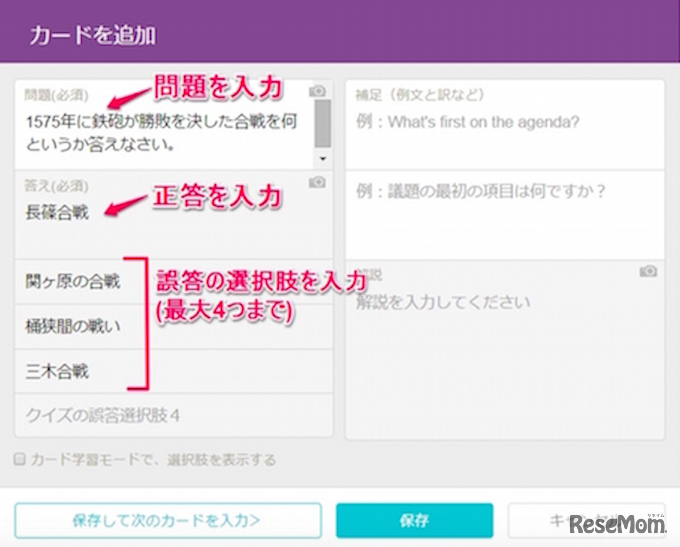
Task: Focus the supplement field with What's first example
Action: [x=505, y=125]
